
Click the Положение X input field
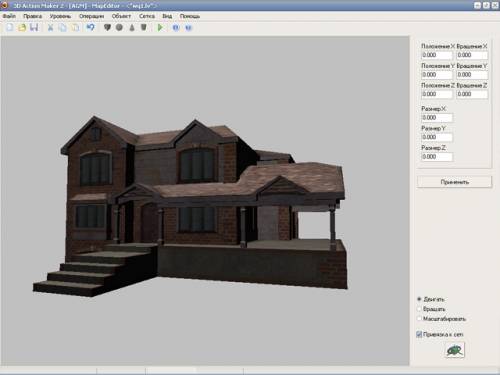point(437,55)
